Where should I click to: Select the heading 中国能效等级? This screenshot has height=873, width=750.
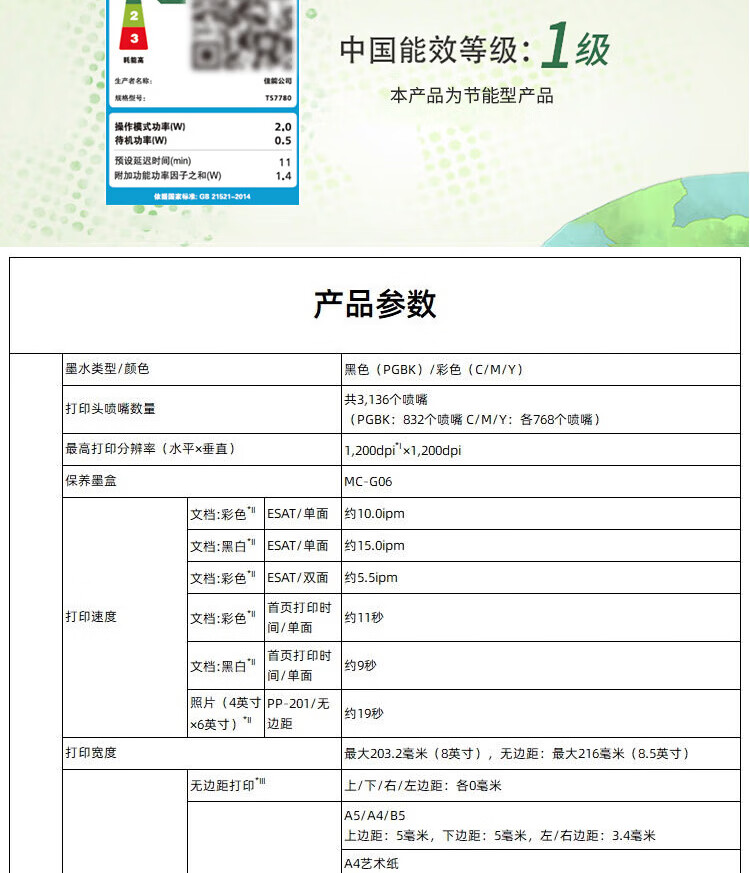435,50
